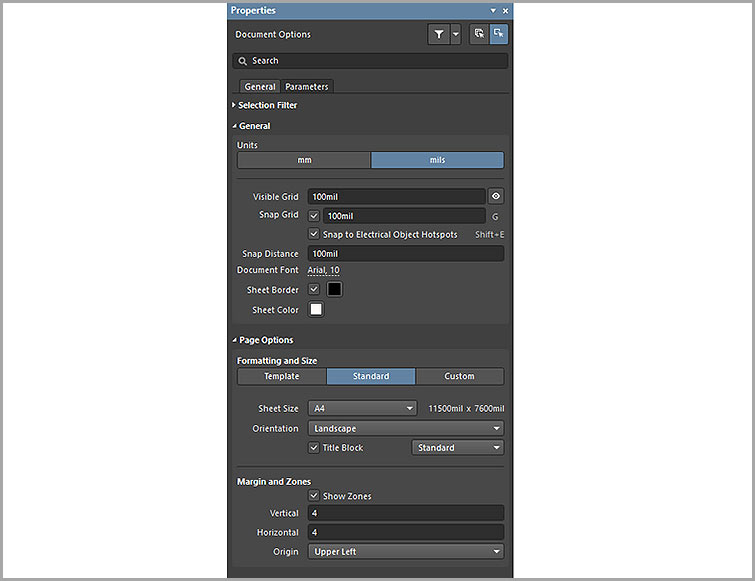Viewport: 755px width, 581px height.
Task: Uncheck the Title Block checkbox
Action: coord(314,448)
